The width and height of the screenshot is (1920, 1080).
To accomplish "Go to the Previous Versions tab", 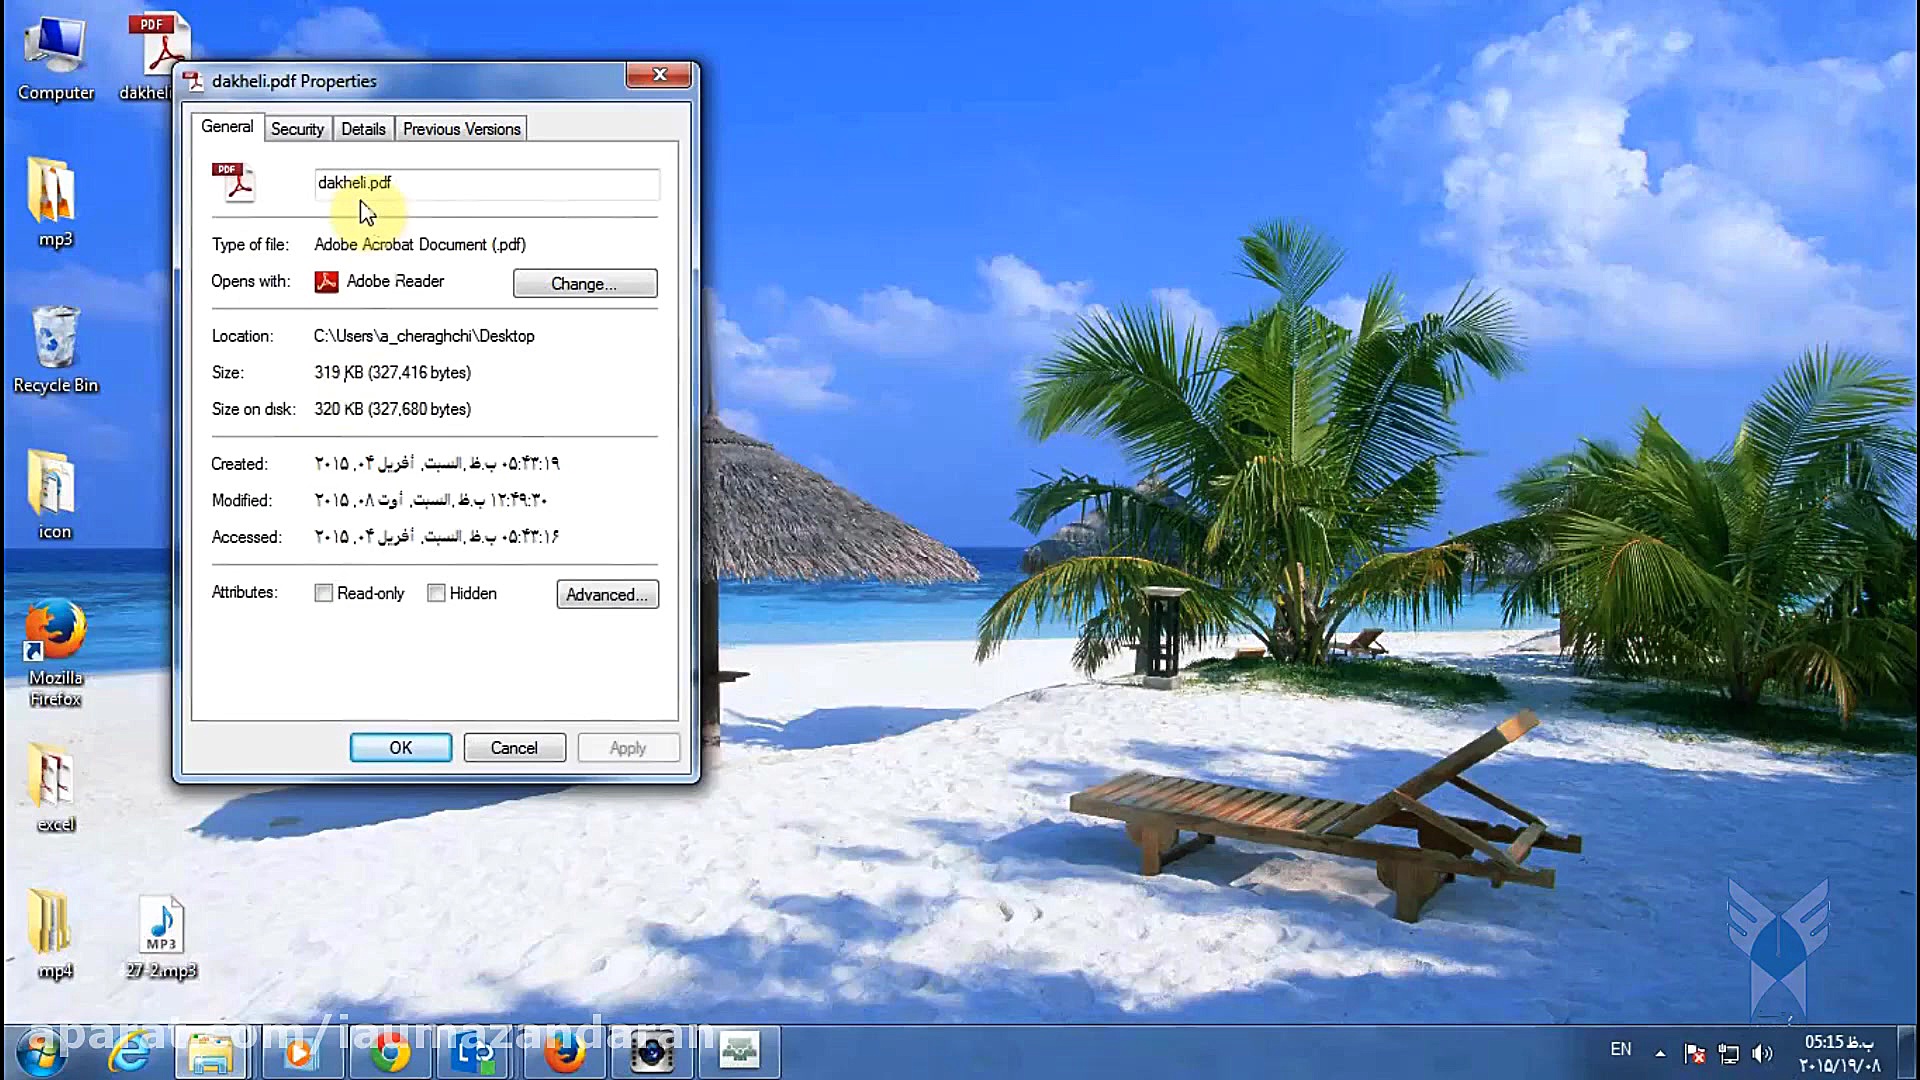I will point(461,129).
